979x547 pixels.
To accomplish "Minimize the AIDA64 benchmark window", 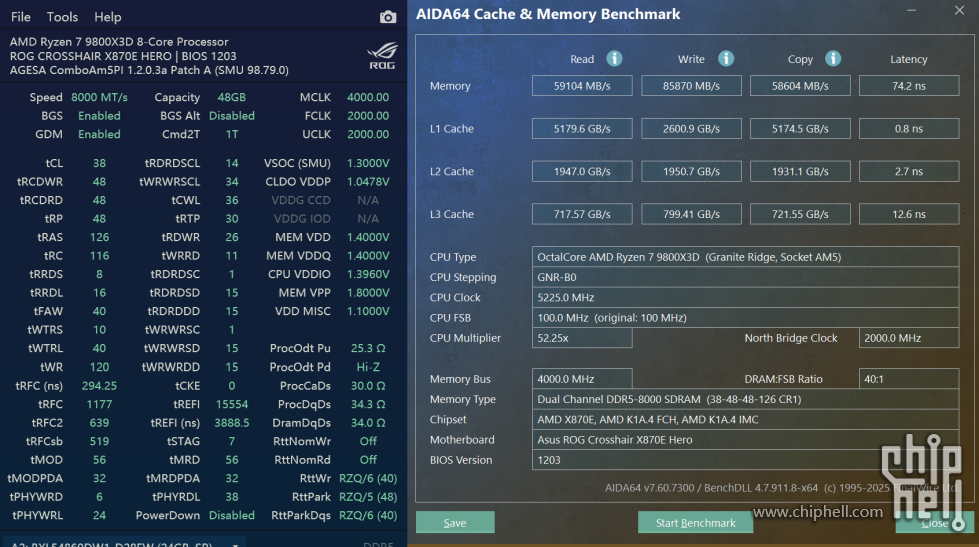I will (912, 11).
